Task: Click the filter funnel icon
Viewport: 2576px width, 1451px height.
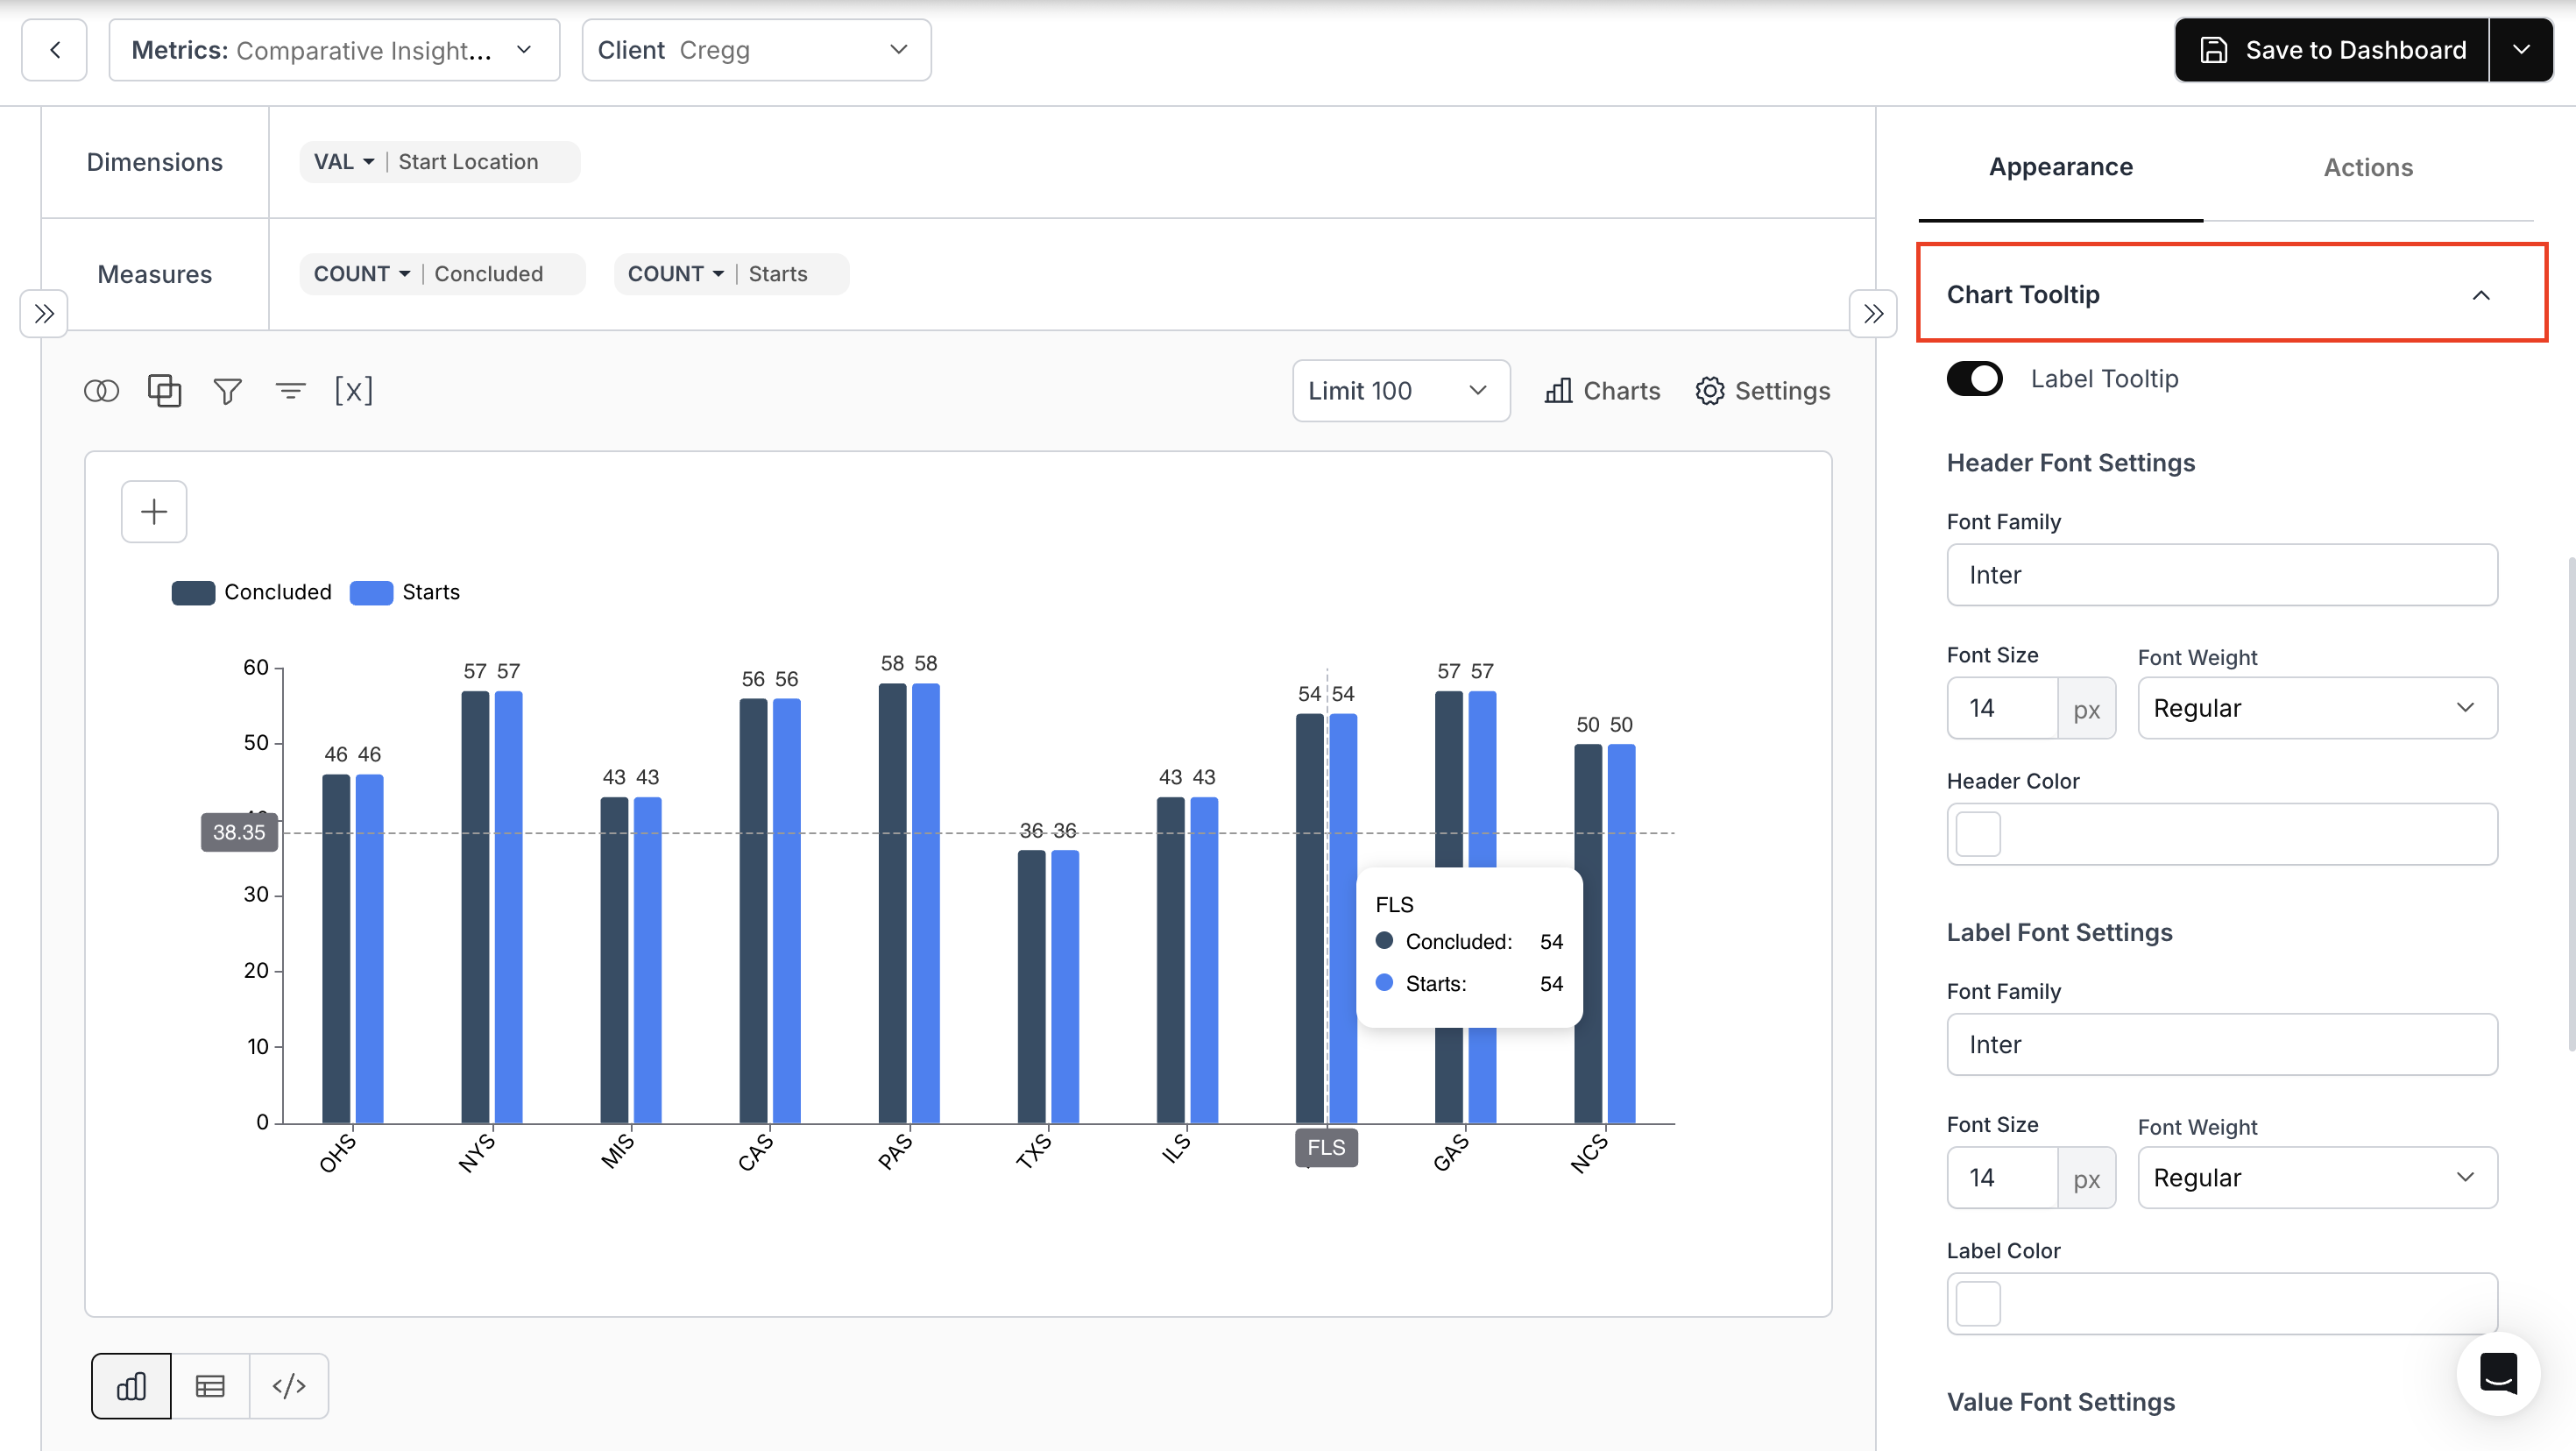Action: (x=227, y=391)
